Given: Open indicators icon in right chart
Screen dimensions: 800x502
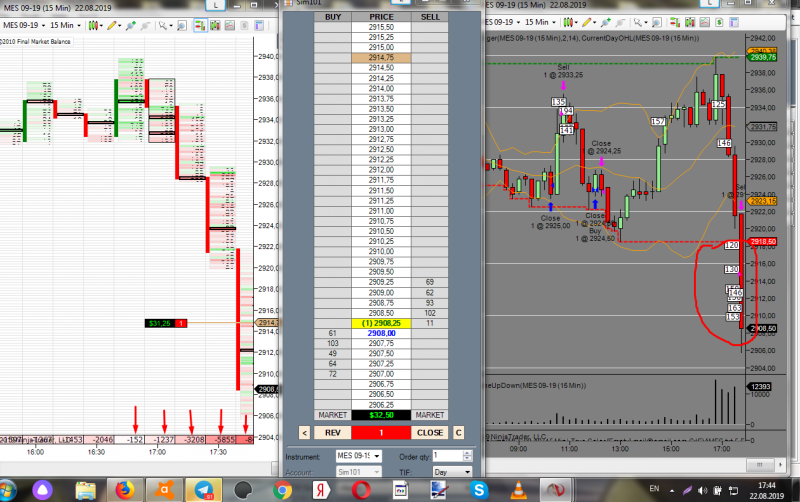Looking at the screenshot, I should point(705,22).
